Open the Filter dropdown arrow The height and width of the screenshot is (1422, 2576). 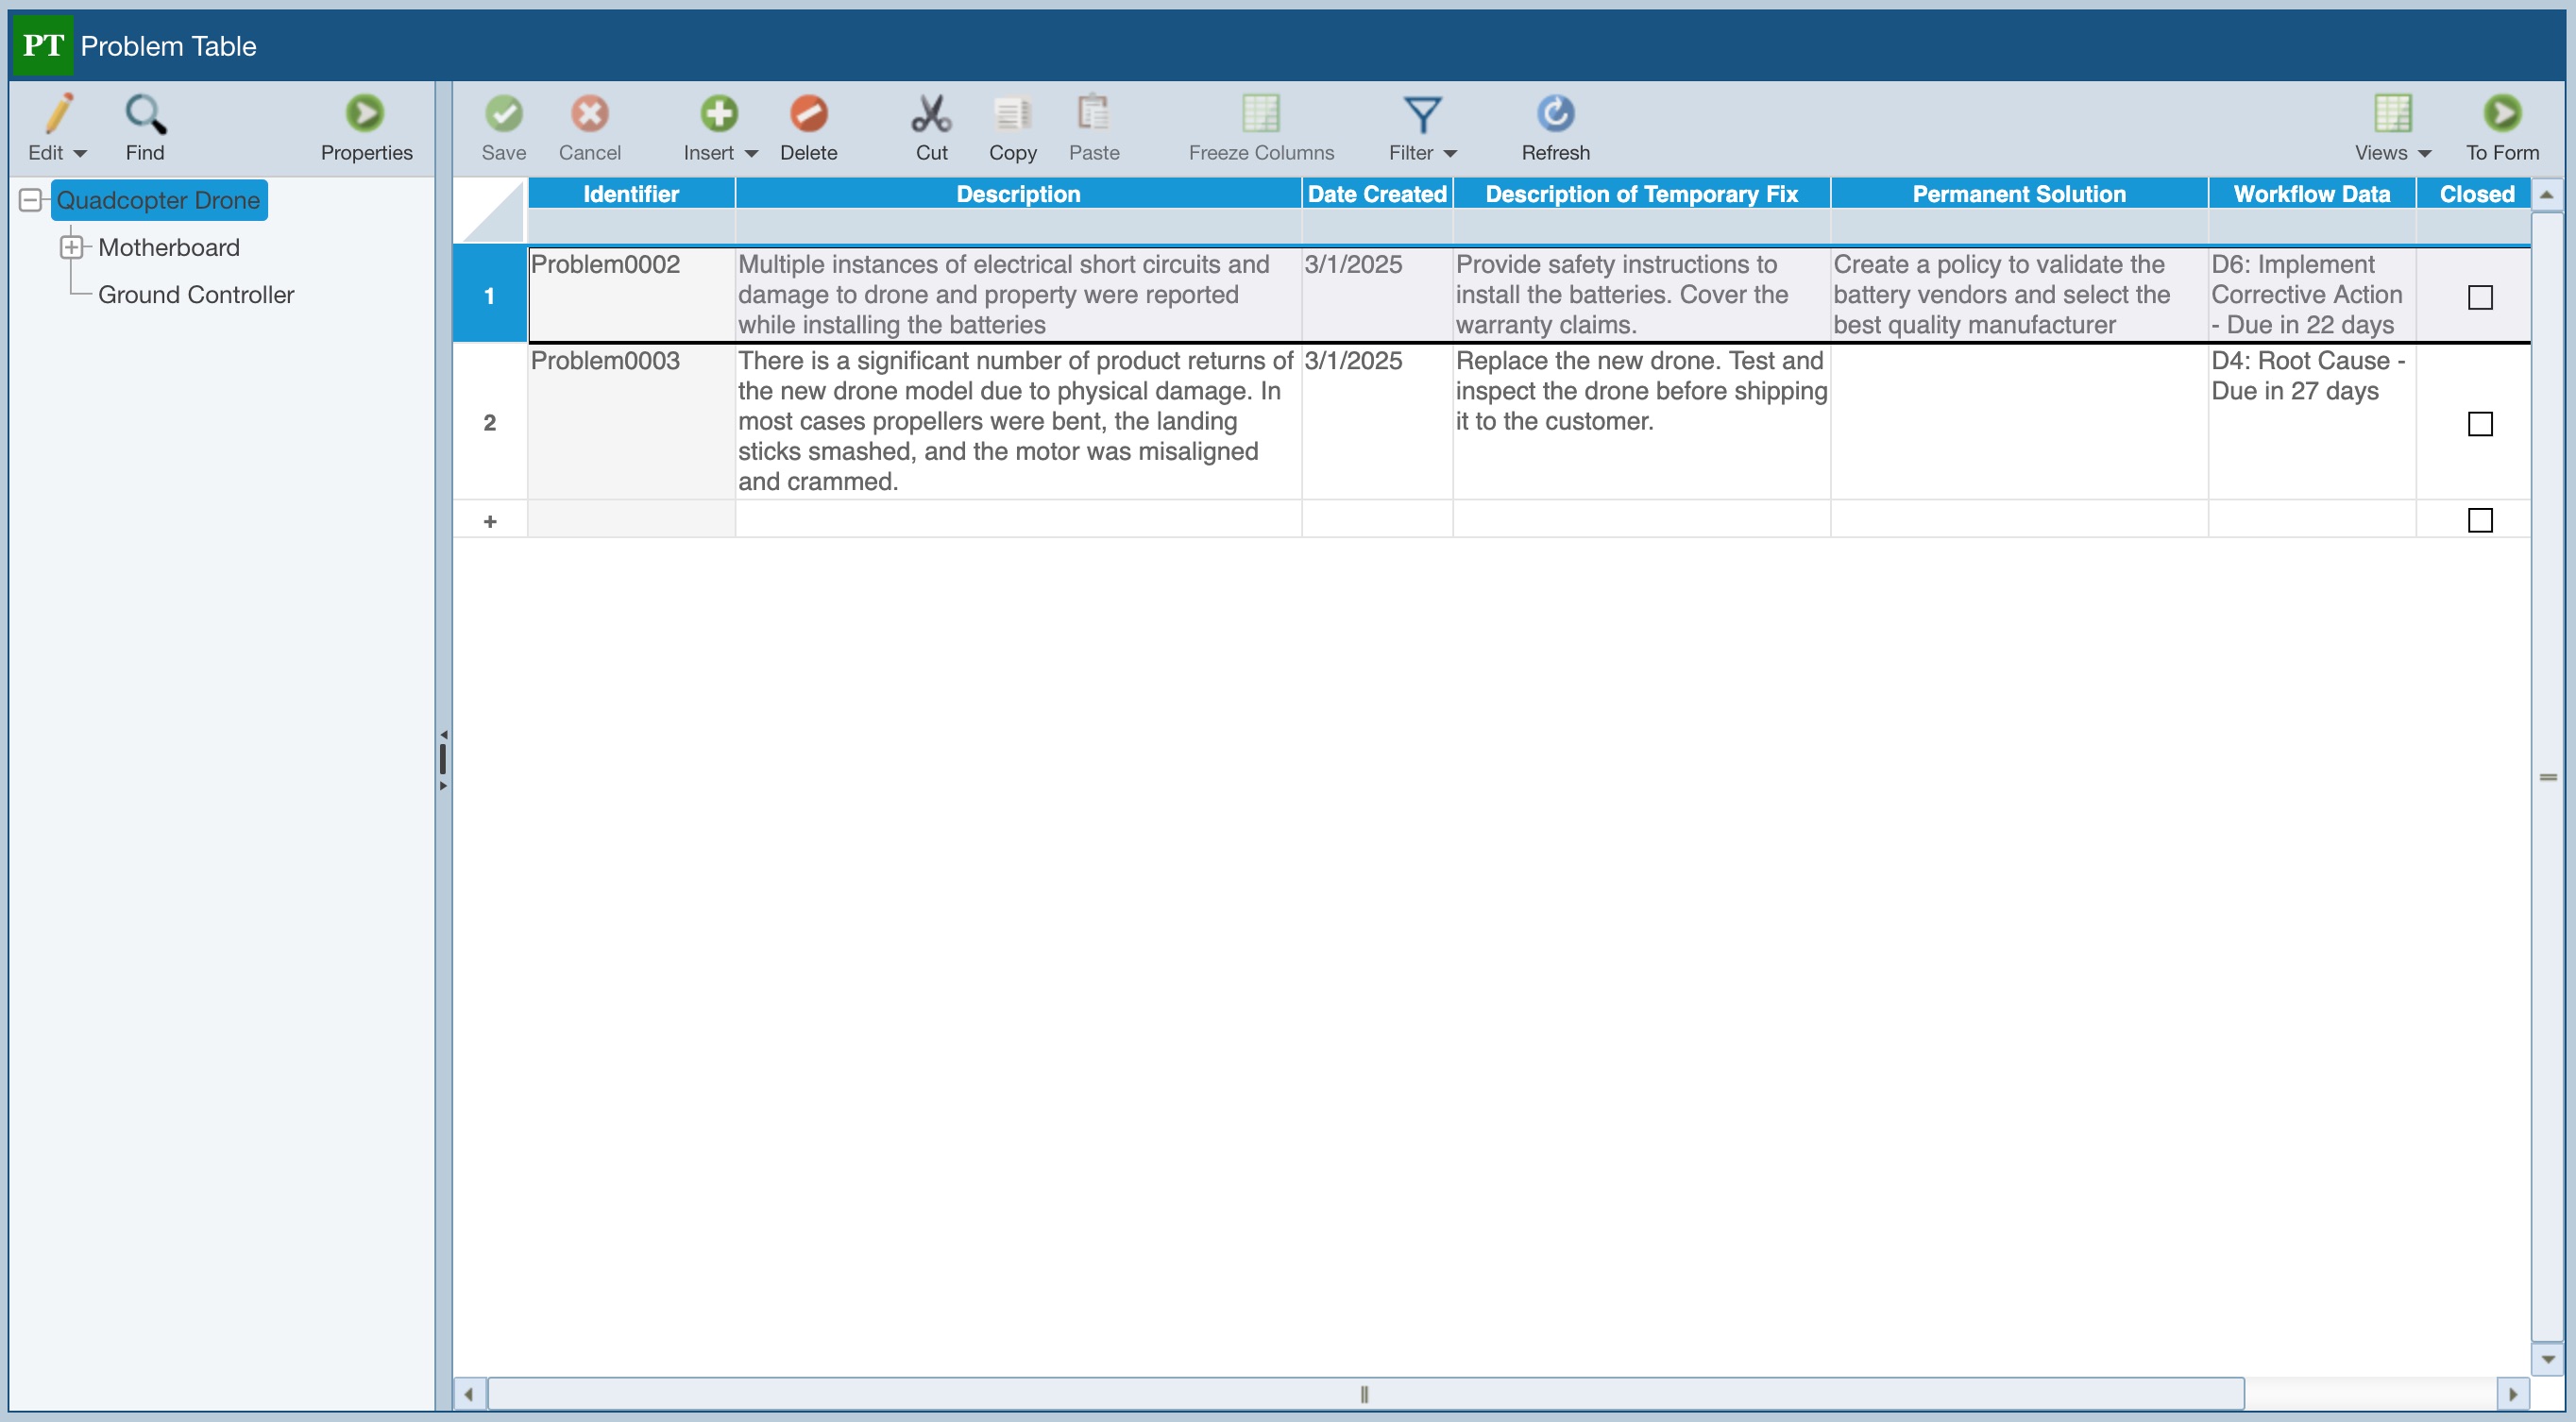[x=1450, y=153]
